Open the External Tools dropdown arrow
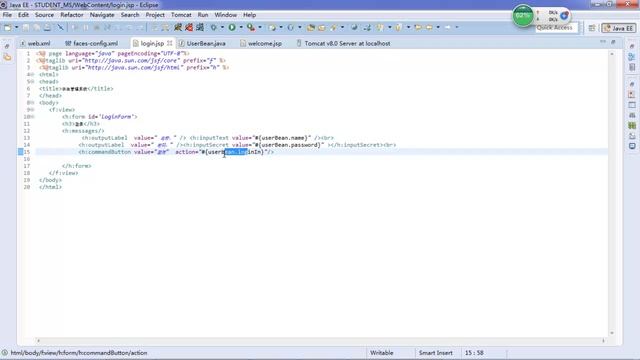The width and height of the screenshot is (640, 360). pyautogui.click(x=260, y=27)
